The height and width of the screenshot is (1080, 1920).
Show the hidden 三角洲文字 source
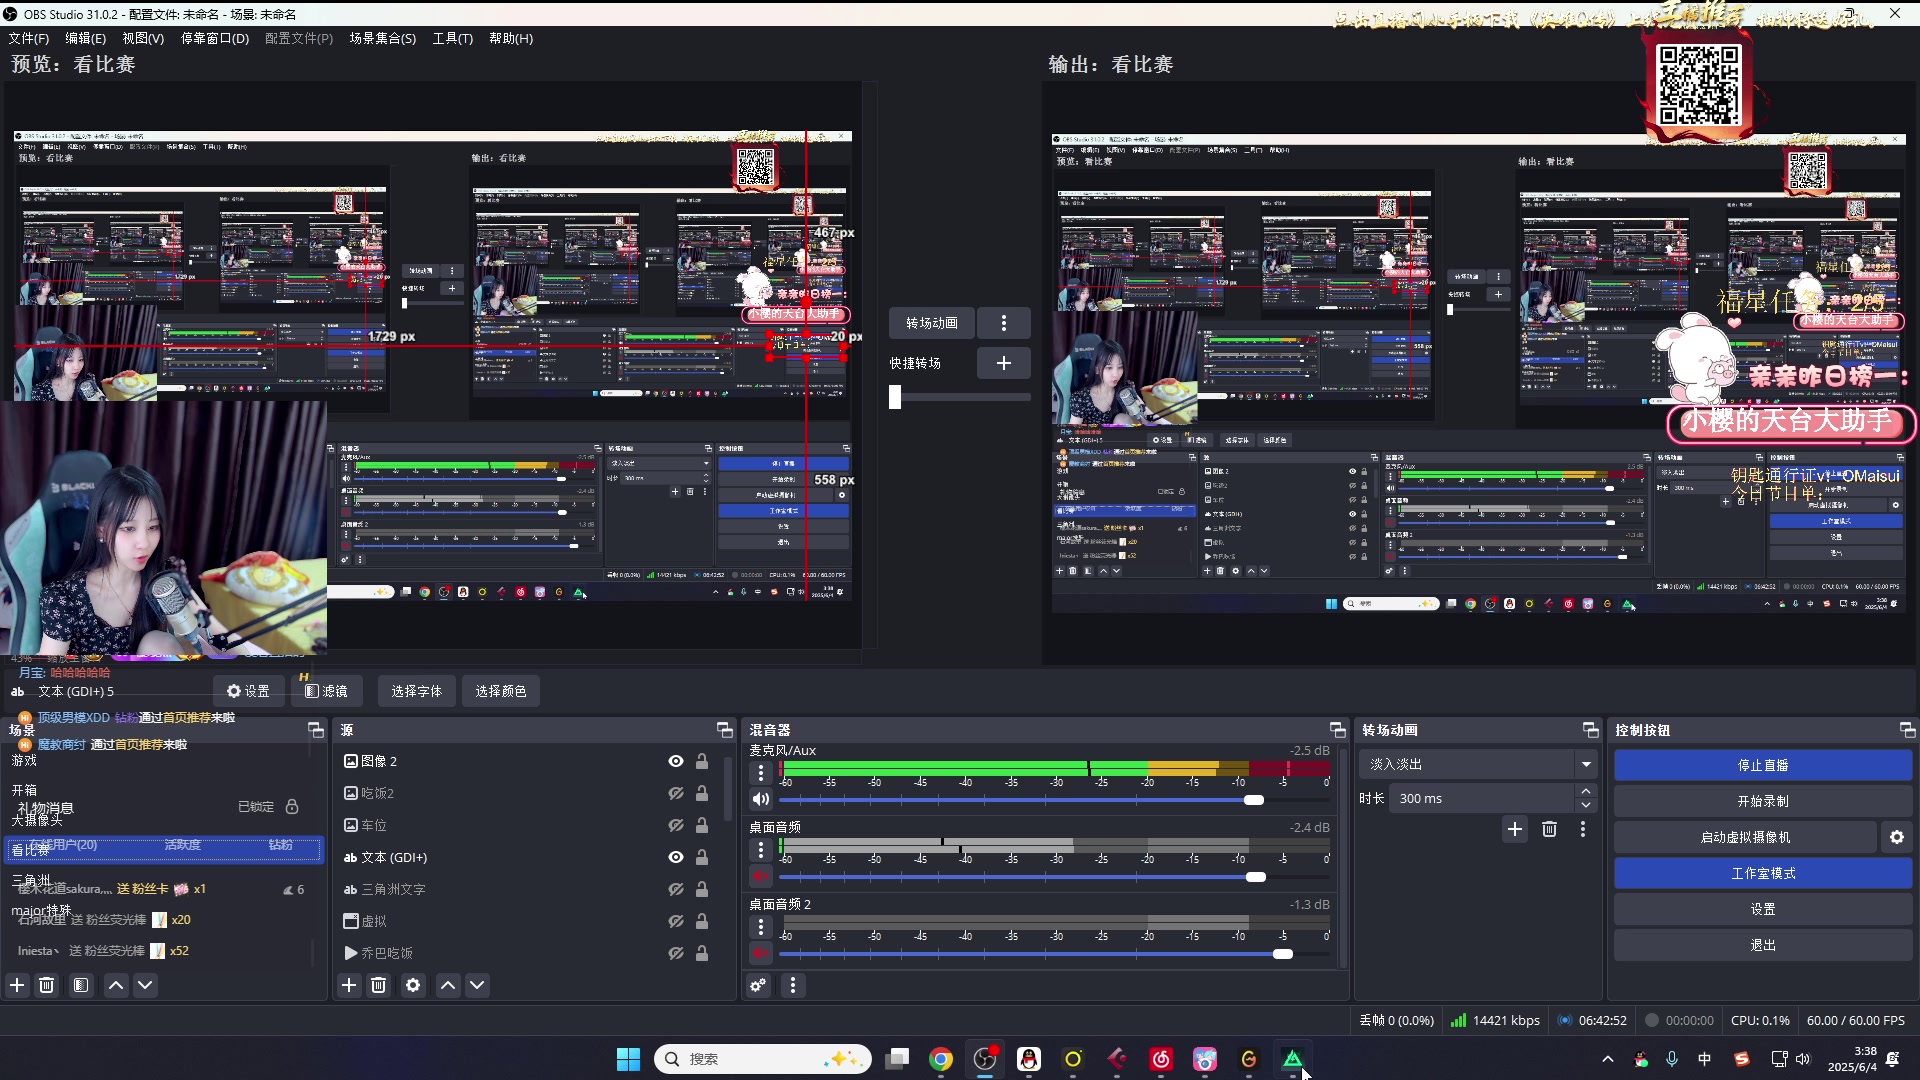click(x=676, y=889)
